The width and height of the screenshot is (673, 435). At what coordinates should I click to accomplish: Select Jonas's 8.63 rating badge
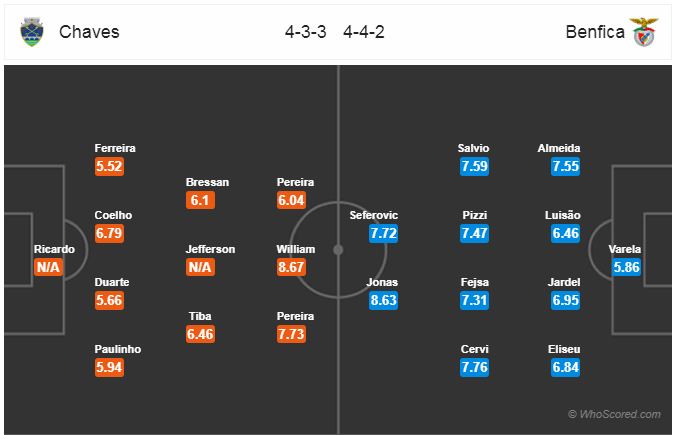point(383,300)
